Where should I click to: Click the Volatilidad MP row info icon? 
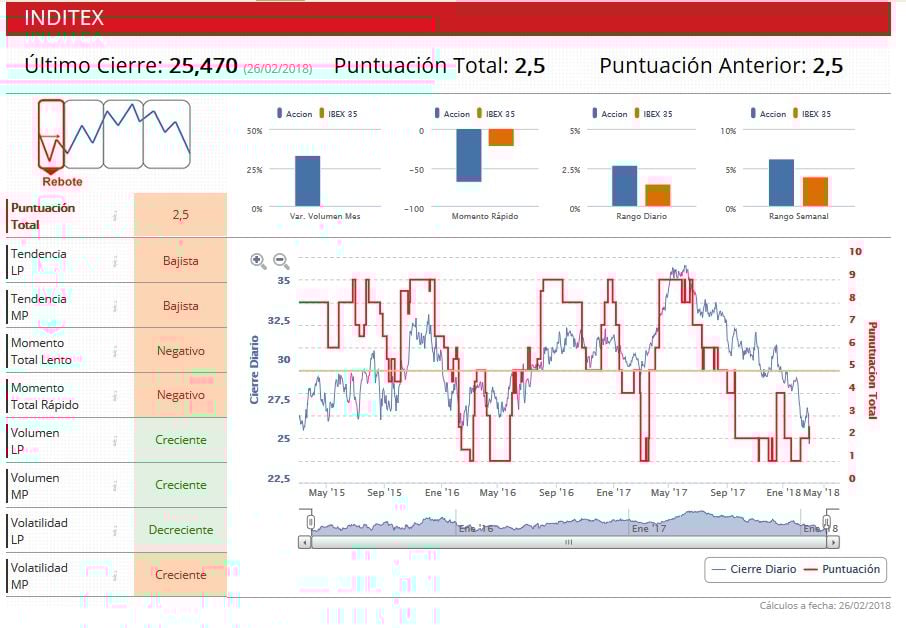click(115, 575)
